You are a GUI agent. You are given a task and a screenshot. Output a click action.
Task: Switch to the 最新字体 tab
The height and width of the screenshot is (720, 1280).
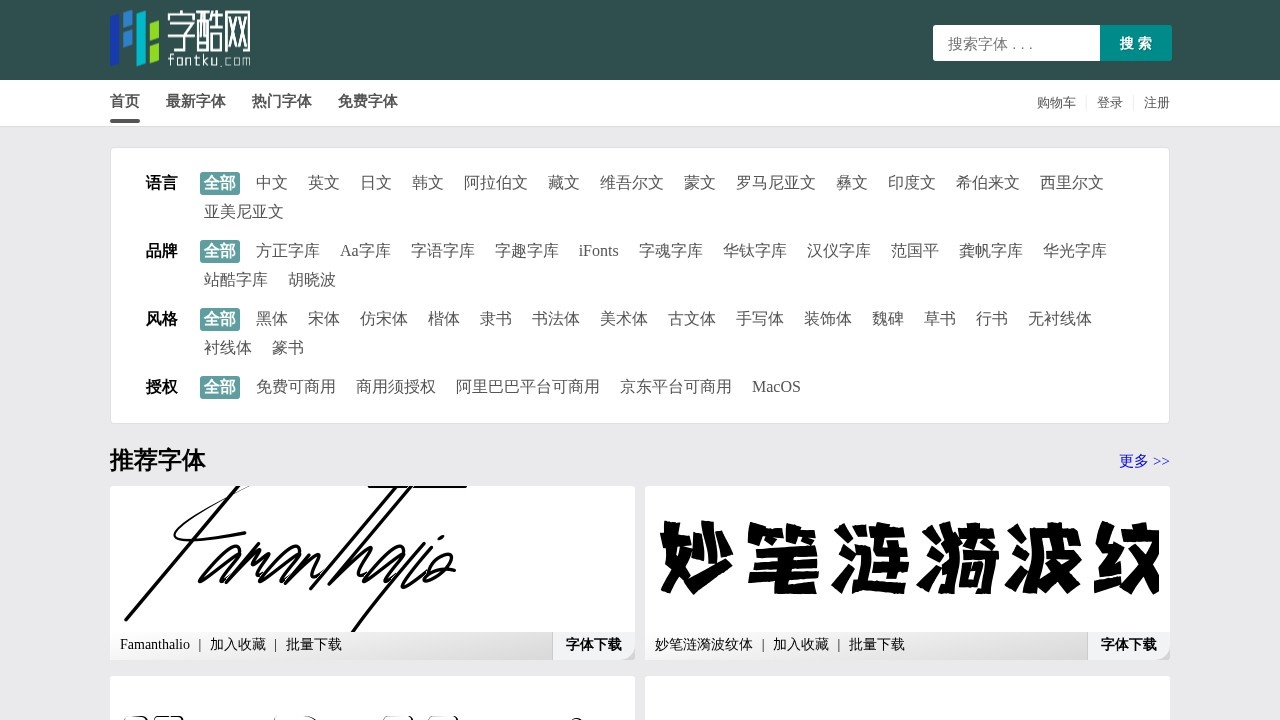point(195,101)
